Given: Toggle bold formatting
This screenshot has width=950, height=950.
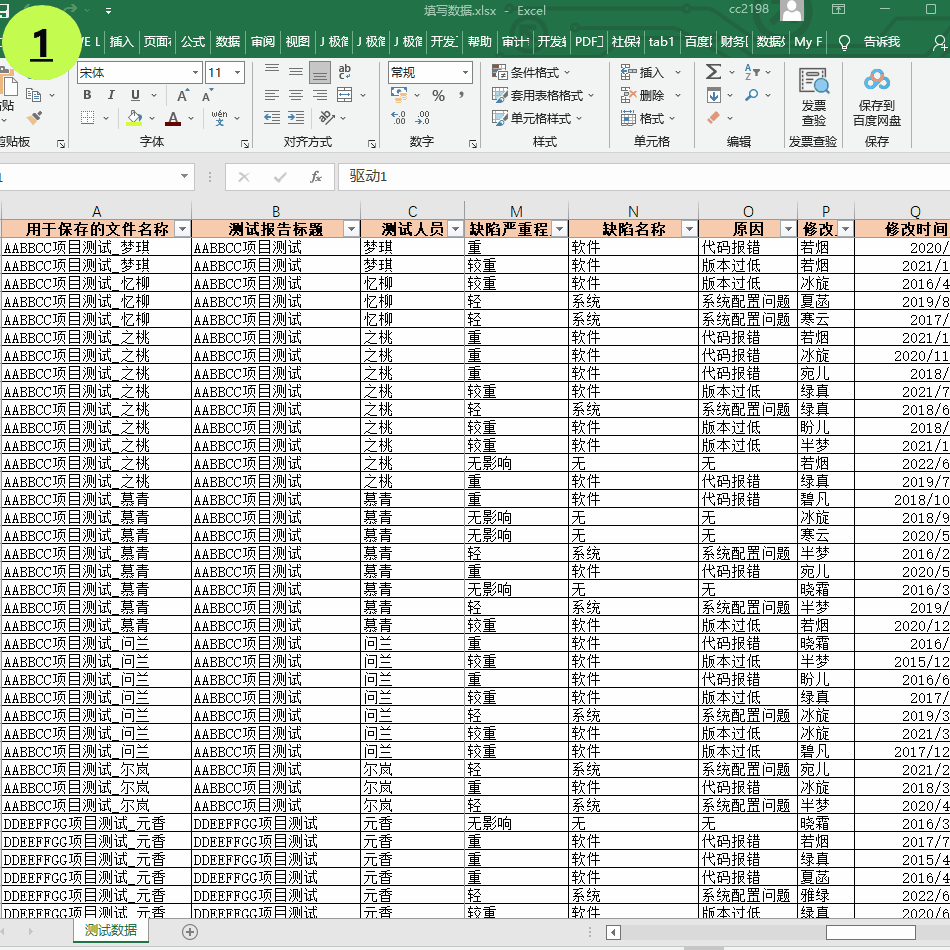Looking at the screenshot, I should [x=87, y=95].
